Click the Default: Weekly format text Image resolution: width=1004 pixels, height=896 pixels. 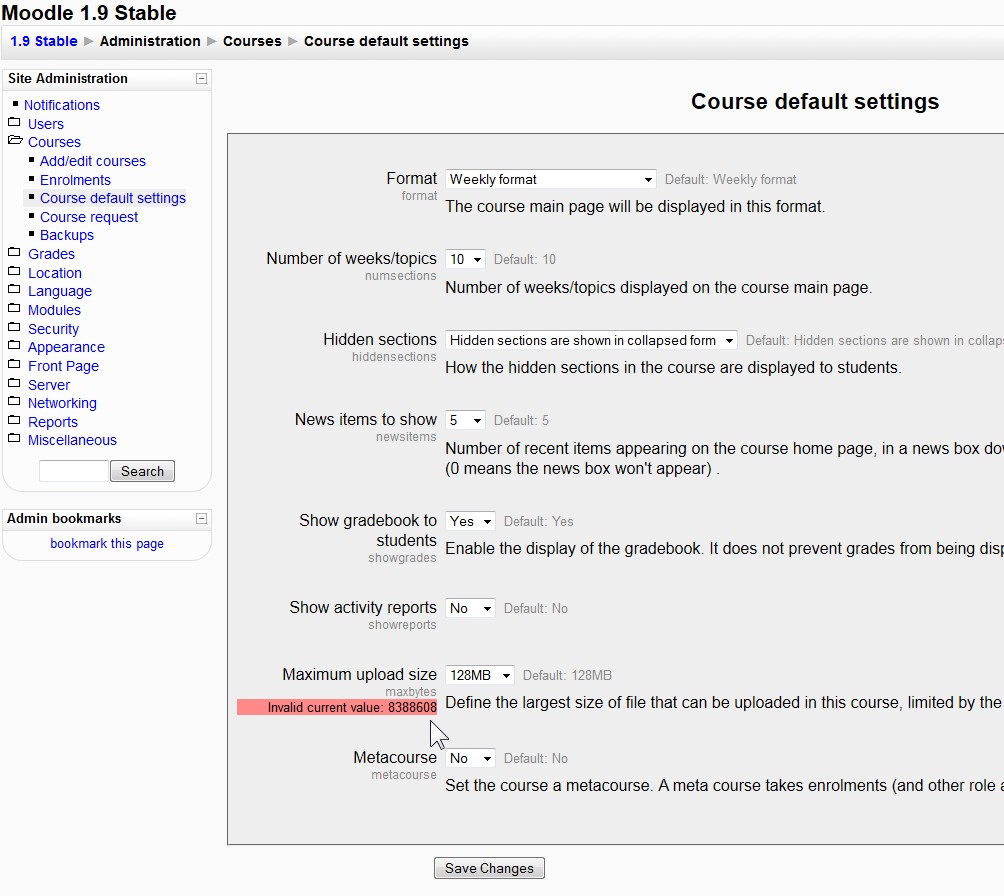click(x=731, y=180)
